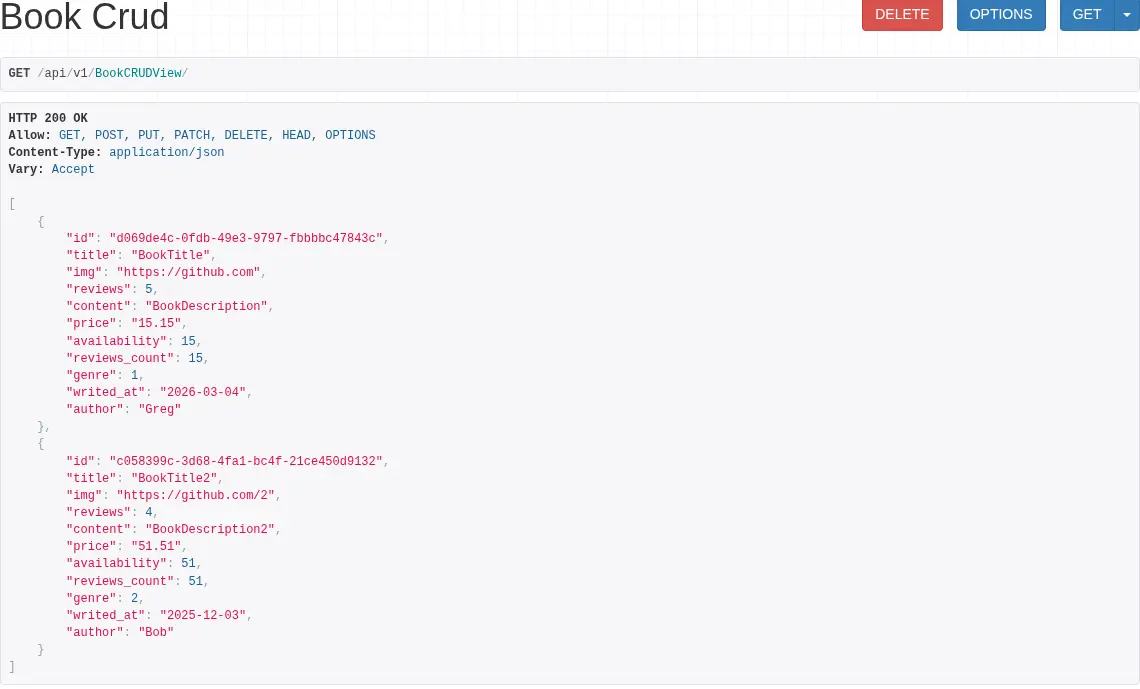Select reviews_count value 51
Viewport: 1140px width, 689px height.
pyautogui.click(x=196, y=581)
